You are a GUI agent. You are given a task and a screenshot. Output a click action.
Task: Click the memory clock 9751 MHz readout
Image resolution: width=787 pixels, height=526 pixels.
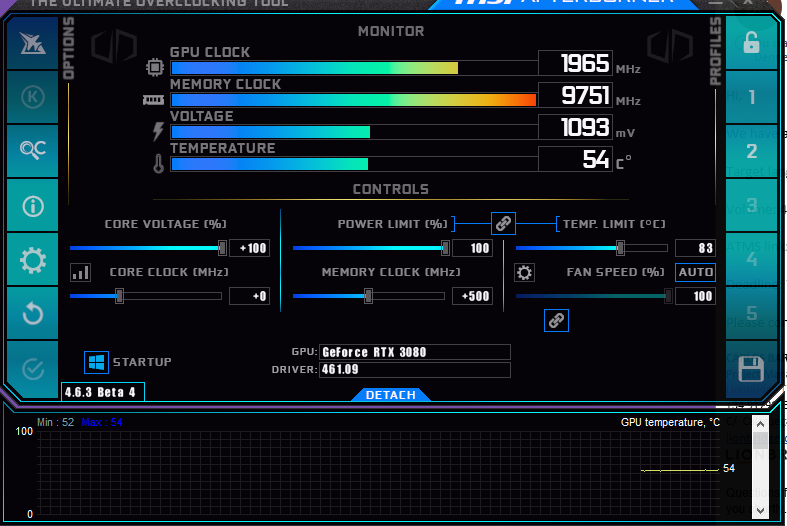[x=575, y=95]
